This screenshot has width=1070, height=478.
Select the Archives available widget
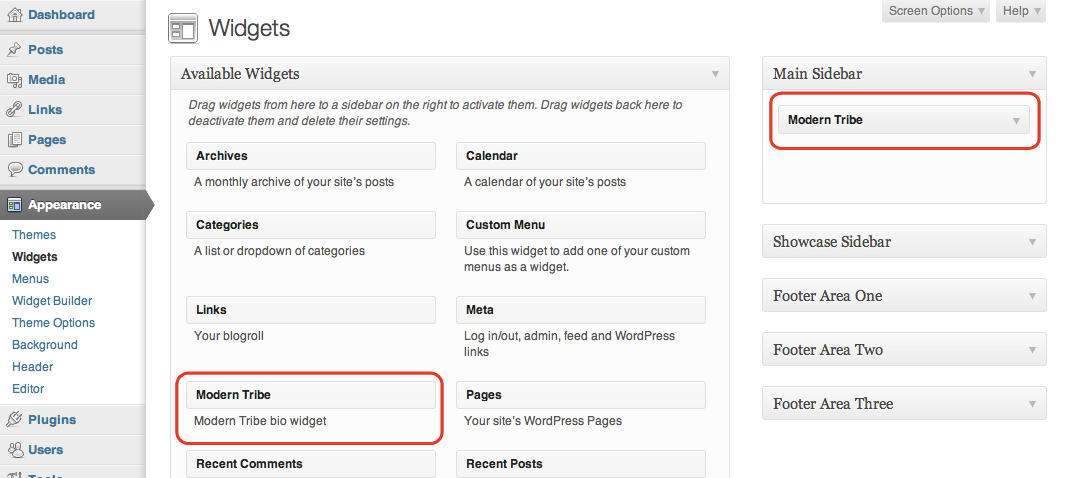(x=310, y=156)
